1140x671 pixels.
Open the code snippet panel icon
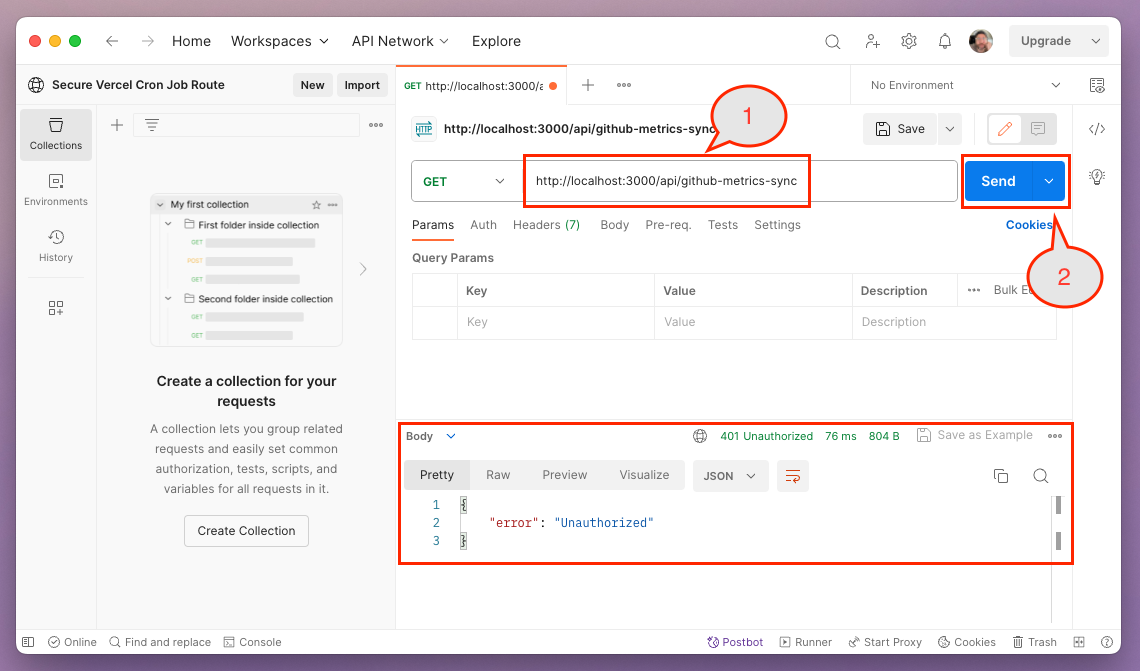coord(1097,129)
